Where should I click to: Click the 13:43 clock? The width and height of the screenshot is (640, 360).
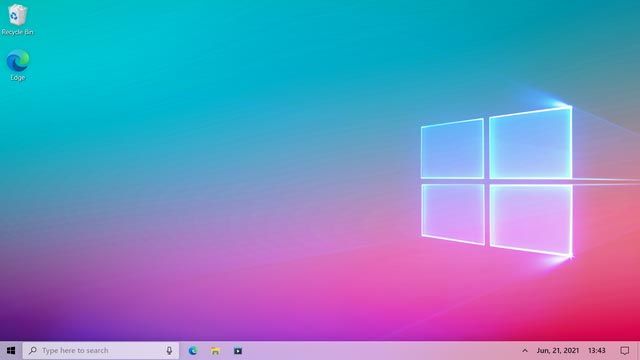coord(596,350)
